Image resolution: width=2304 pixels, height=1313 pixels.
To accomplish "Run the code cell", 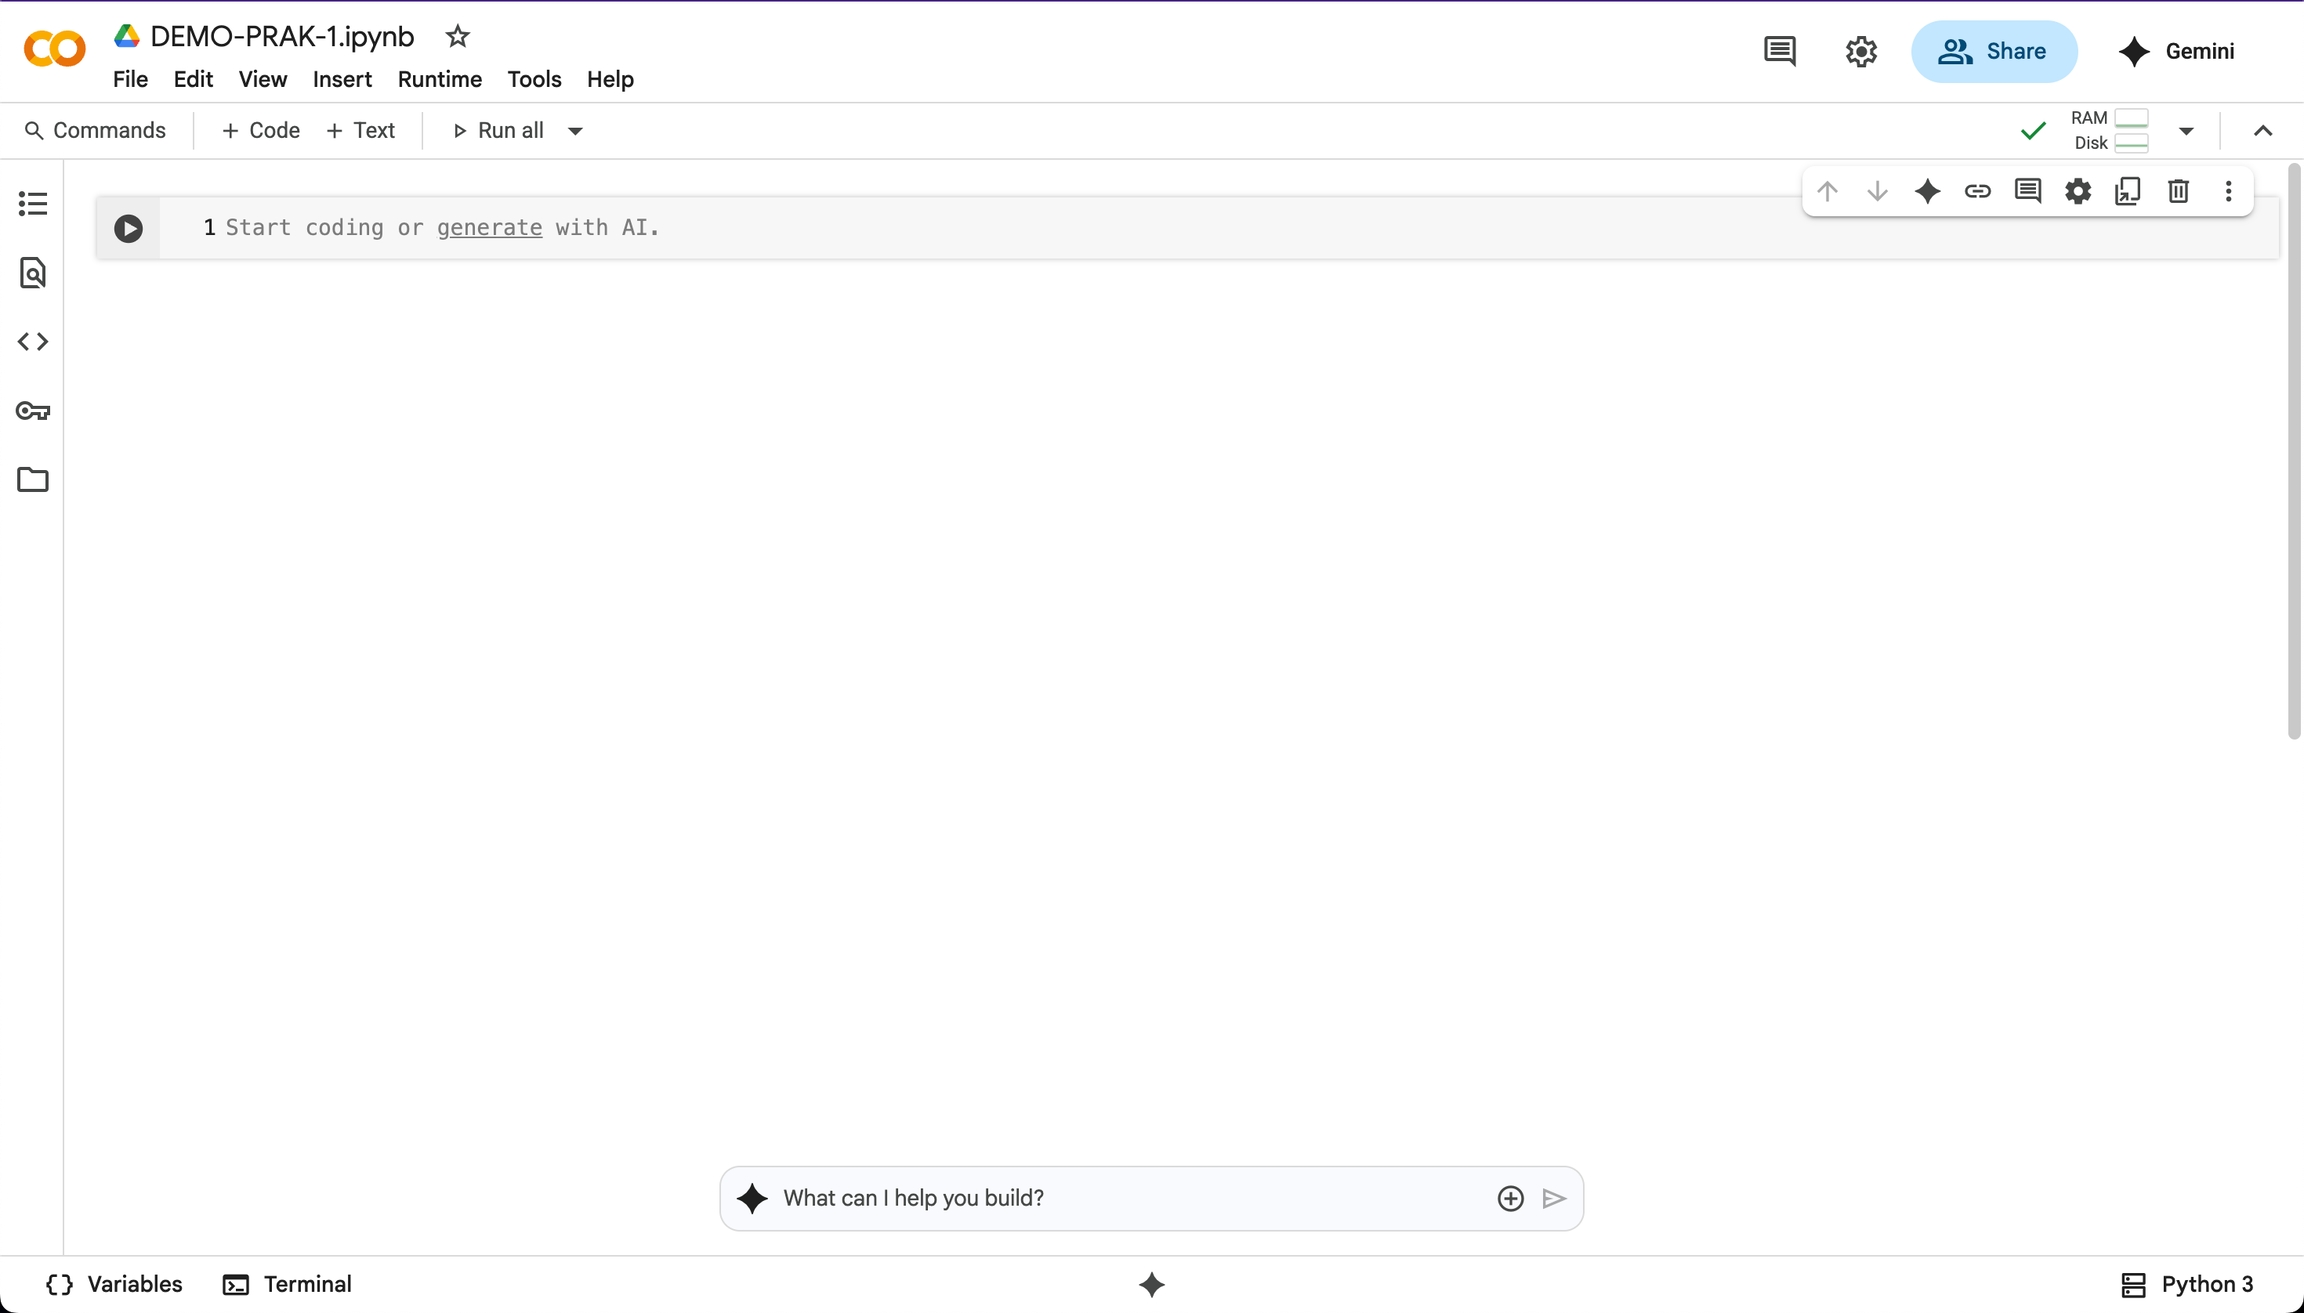I will [128, 229].
